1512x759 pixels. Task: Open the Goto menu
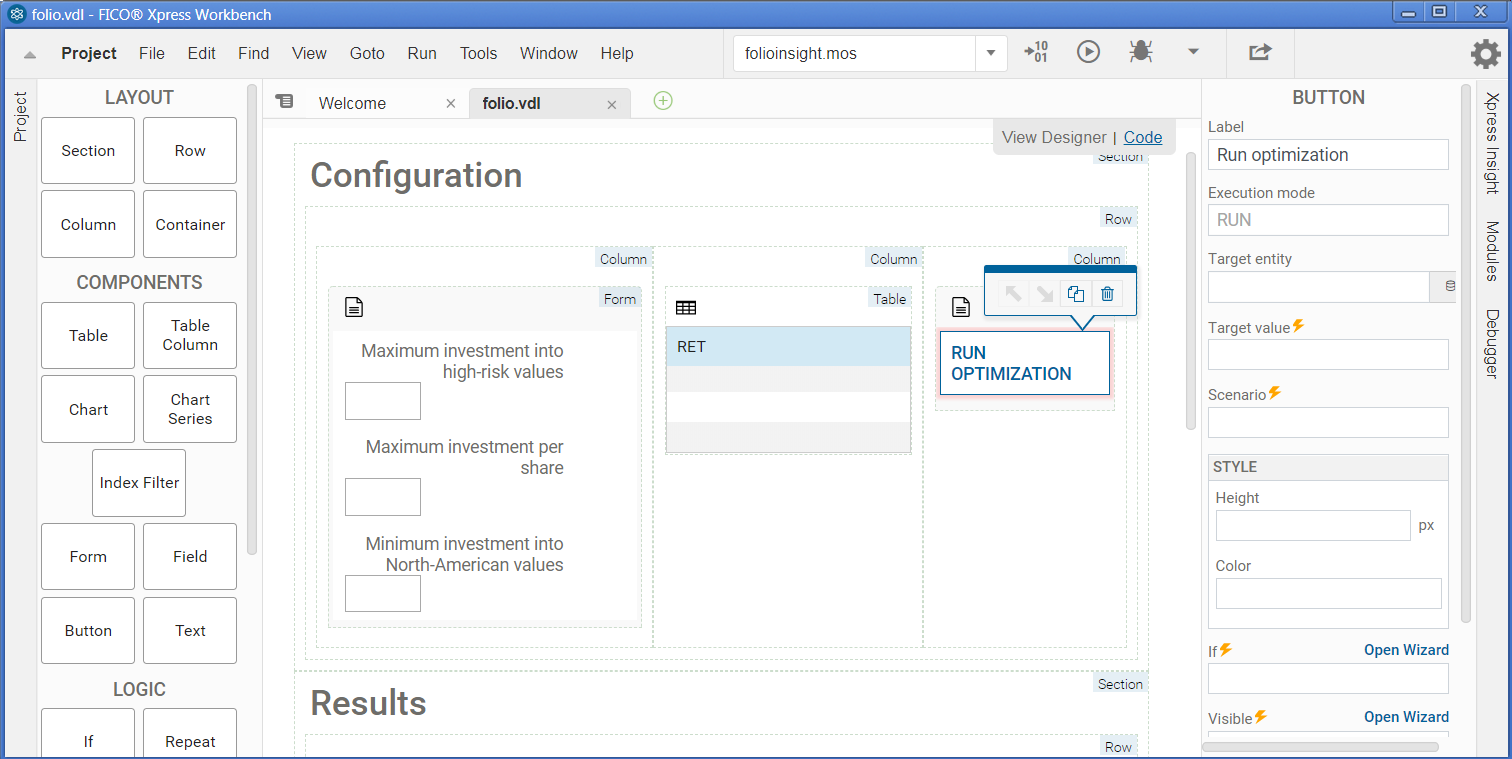pyautogui.click(x=367, y=54)
